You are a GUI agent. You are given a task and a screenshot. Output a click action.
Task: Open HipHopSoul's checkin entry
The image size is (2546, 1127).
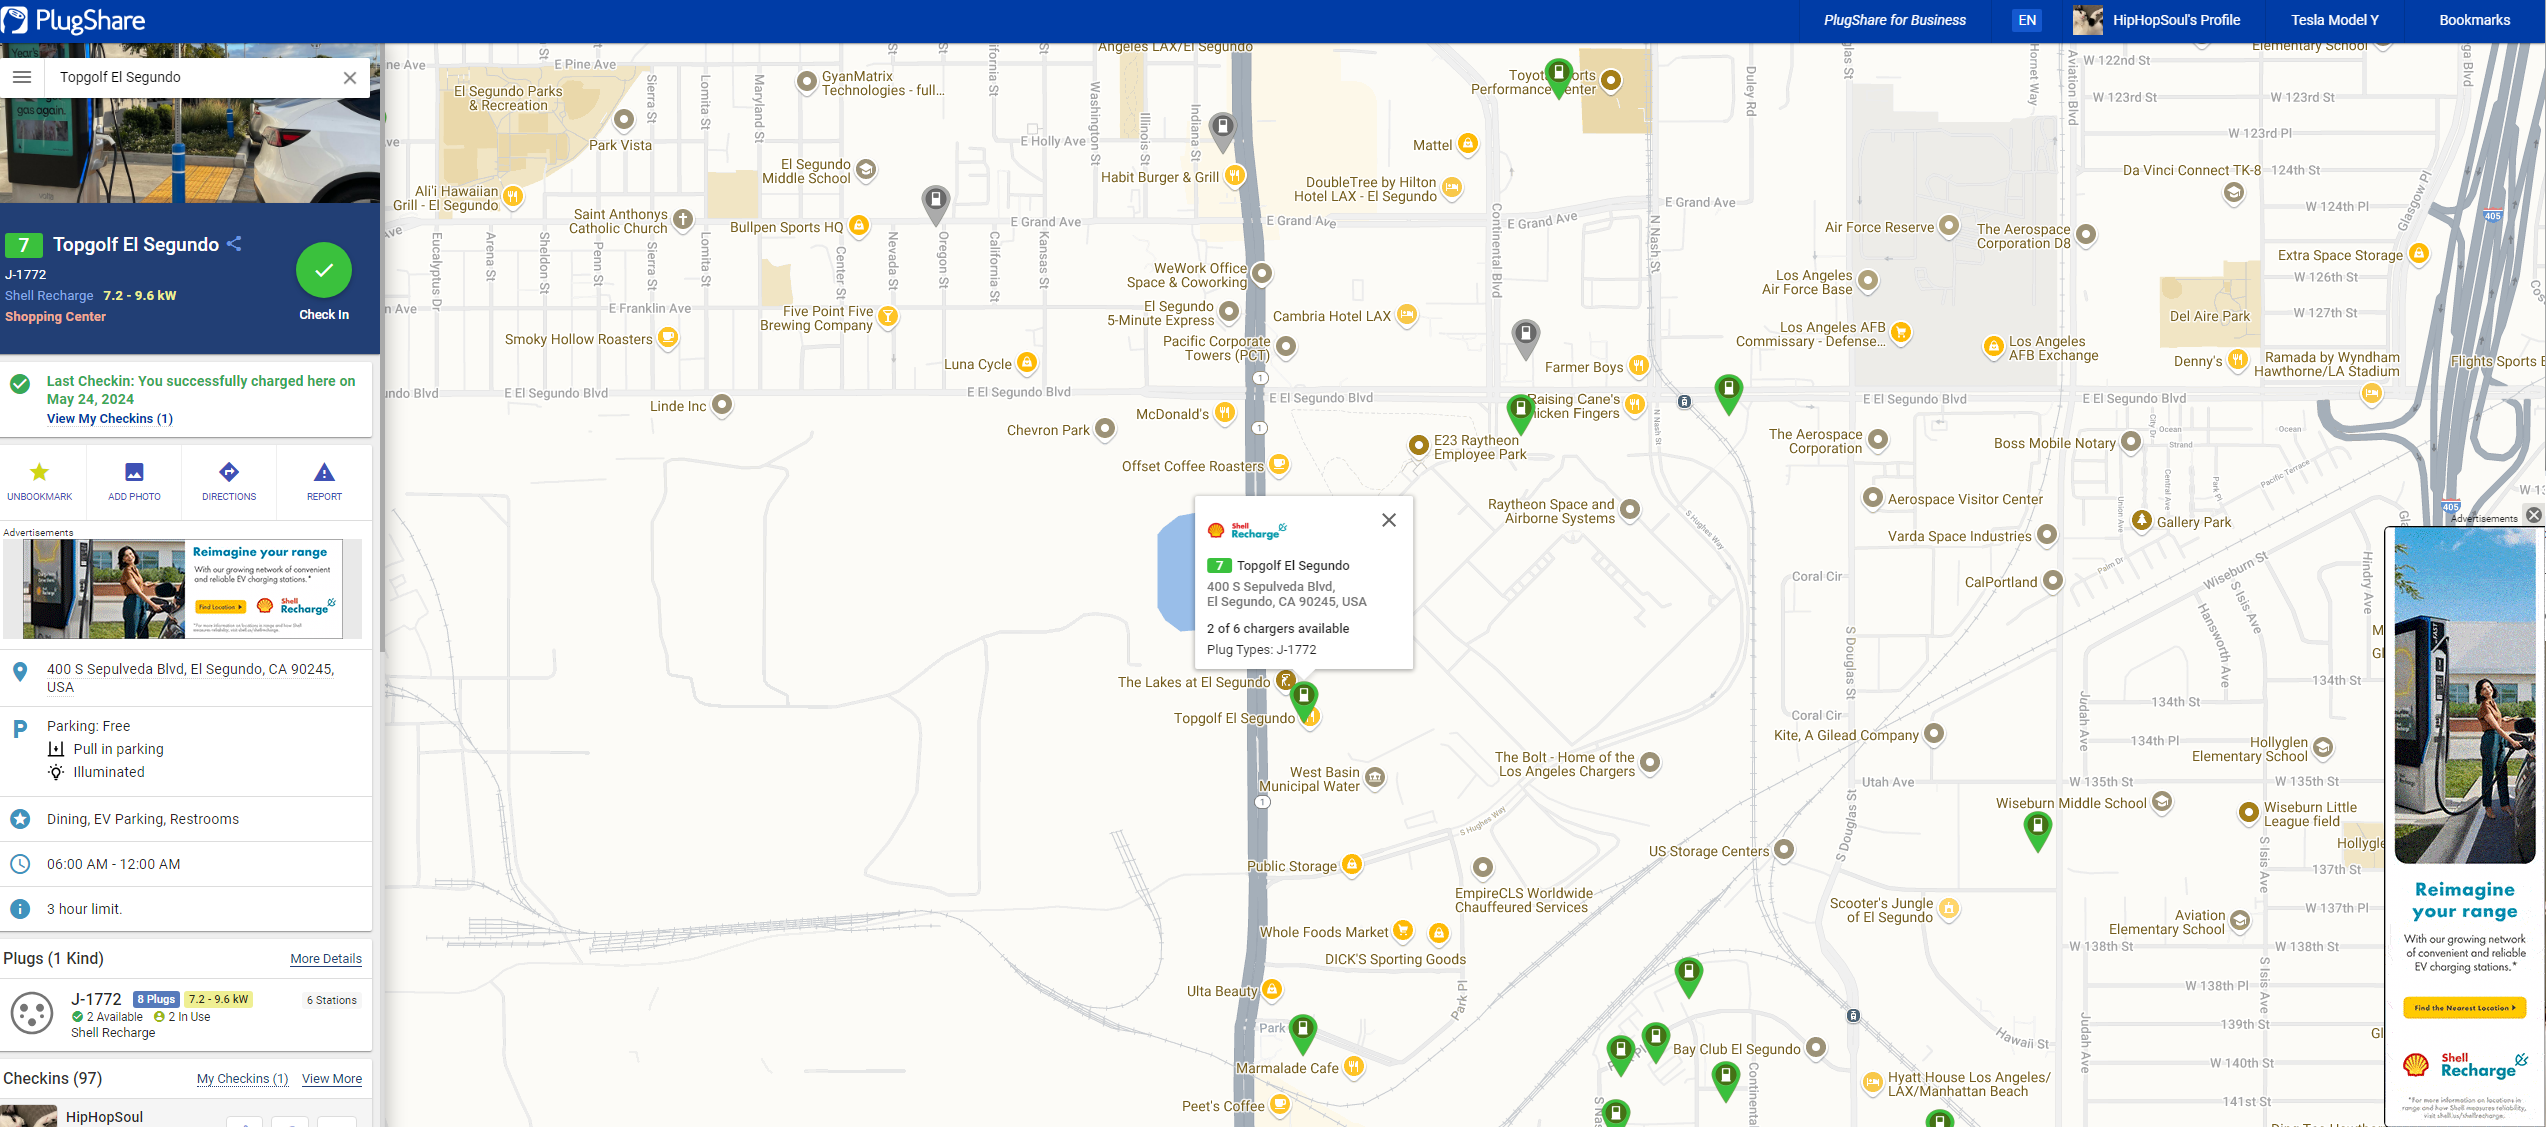[x=104, y=1117]
